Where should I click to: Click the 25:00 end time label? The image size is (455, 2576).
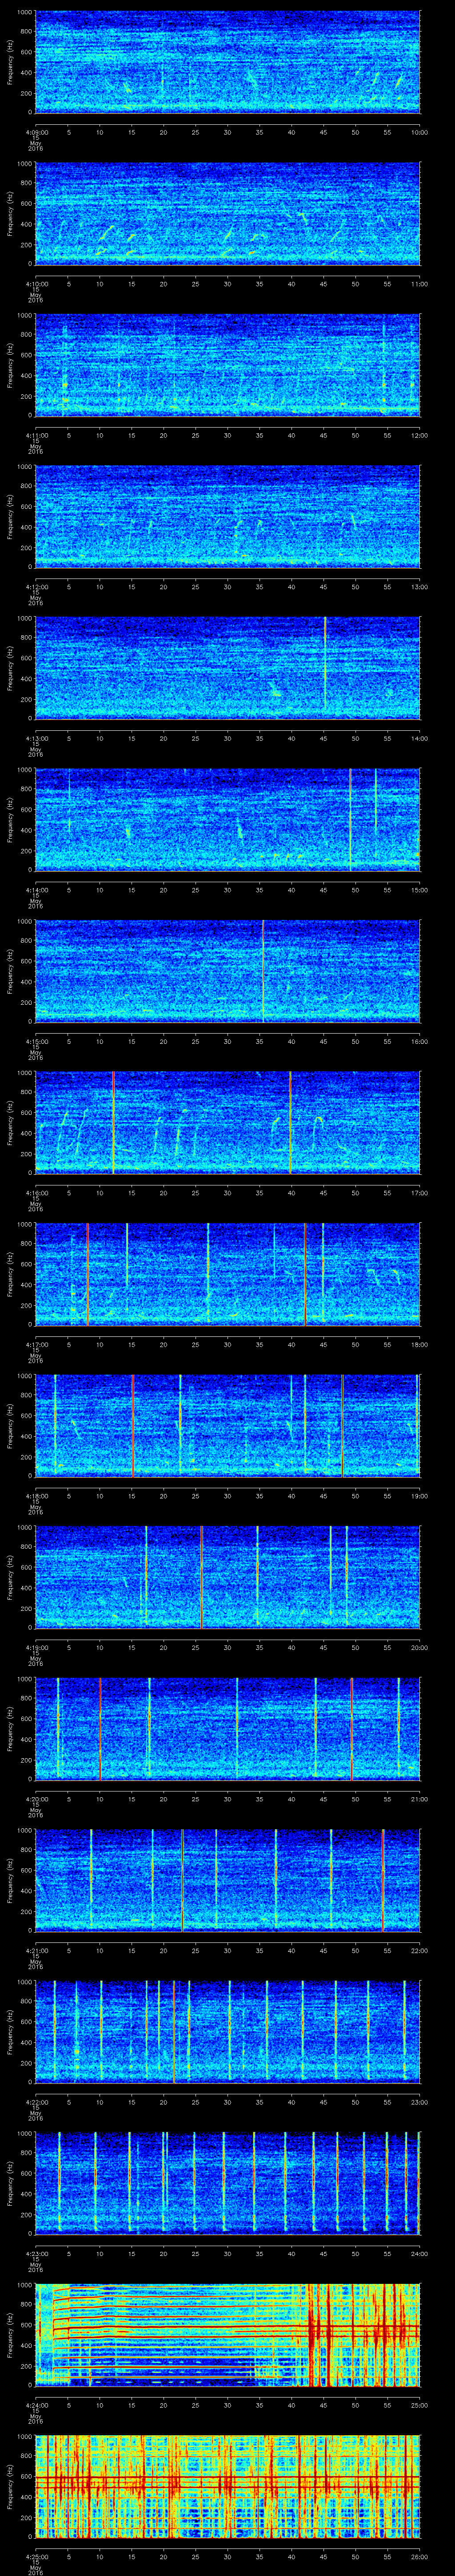pos(419,2404)
